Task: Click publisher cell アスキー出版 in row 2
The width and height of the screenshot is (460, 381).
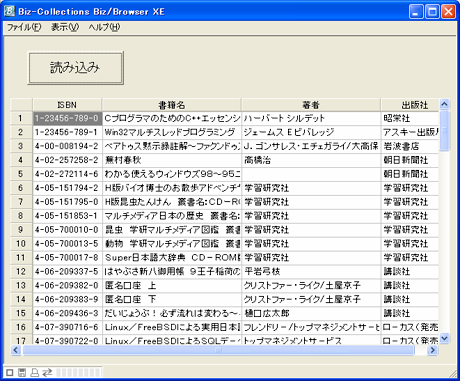Action: tap(410, 132)
